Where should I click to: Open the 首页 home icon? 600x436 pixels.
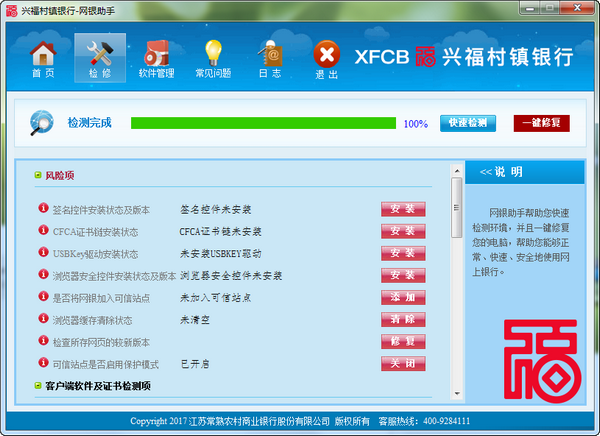click(43, 59)
